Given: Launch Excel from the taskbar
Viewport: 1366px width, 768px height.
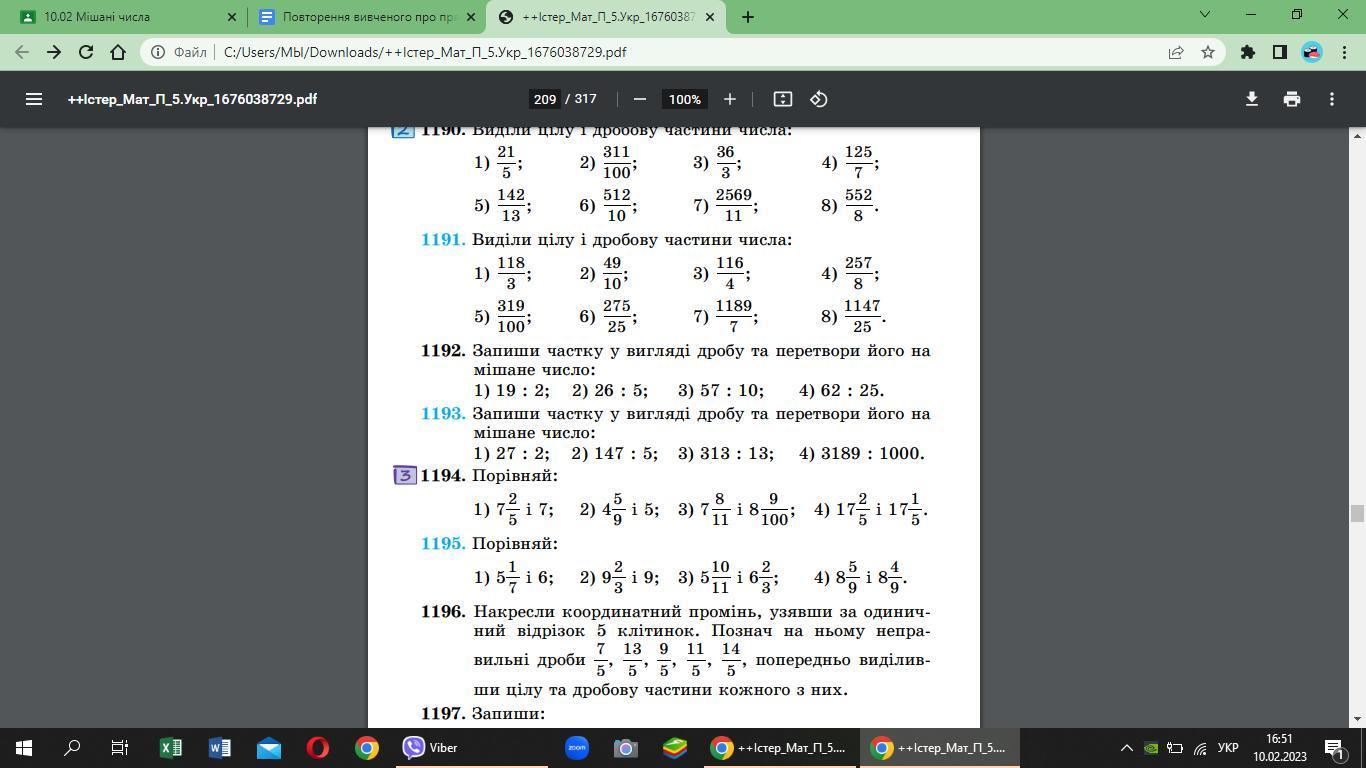Looking at the screenshot, I should click(171, 747).
